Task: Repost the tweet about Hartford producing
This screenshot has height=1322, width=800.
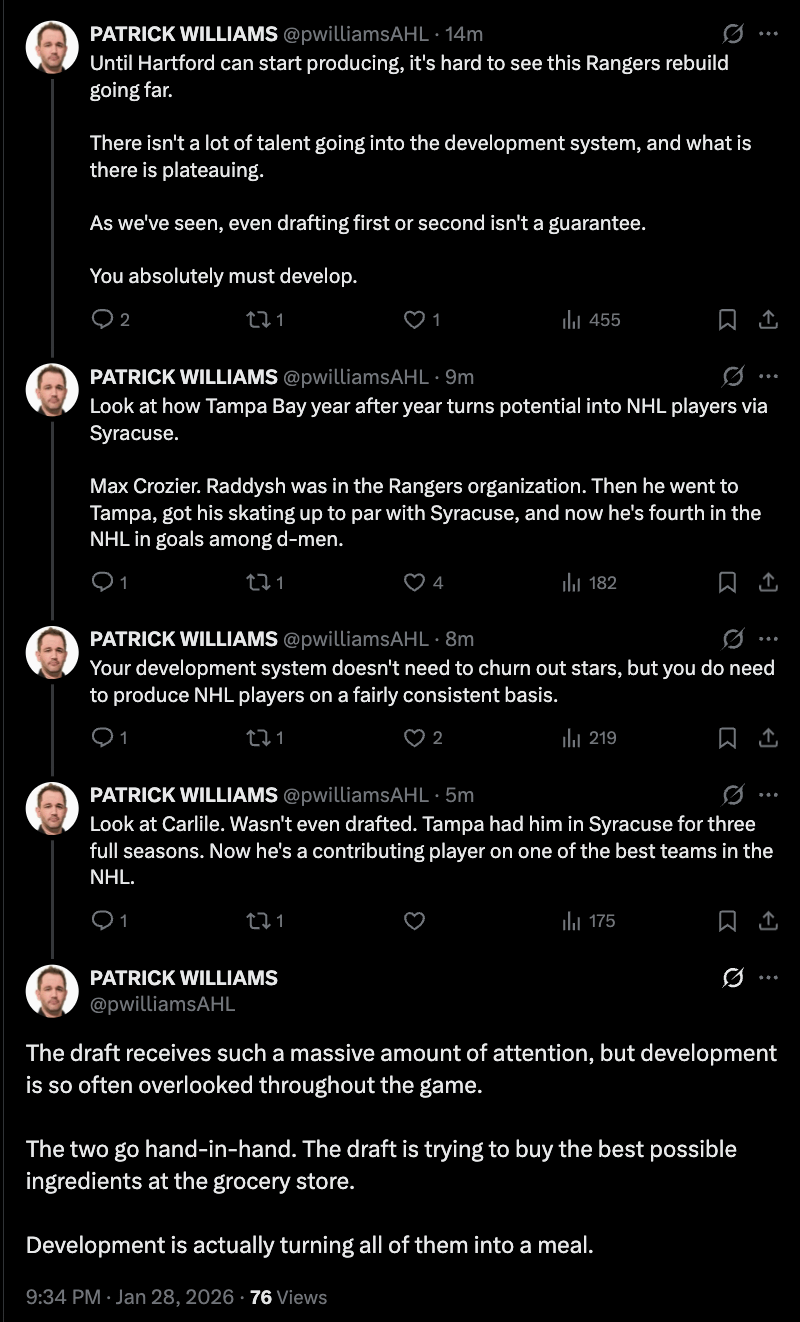Action: [258, 320]
